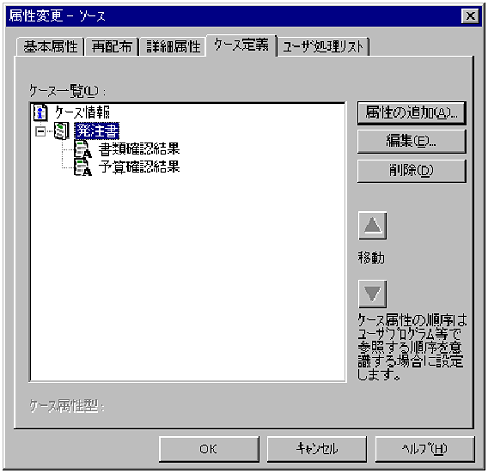This screenshot has height=473, width=488.
Task: Click the 予算確認結果 attribute icon
Action: [83, 167]
